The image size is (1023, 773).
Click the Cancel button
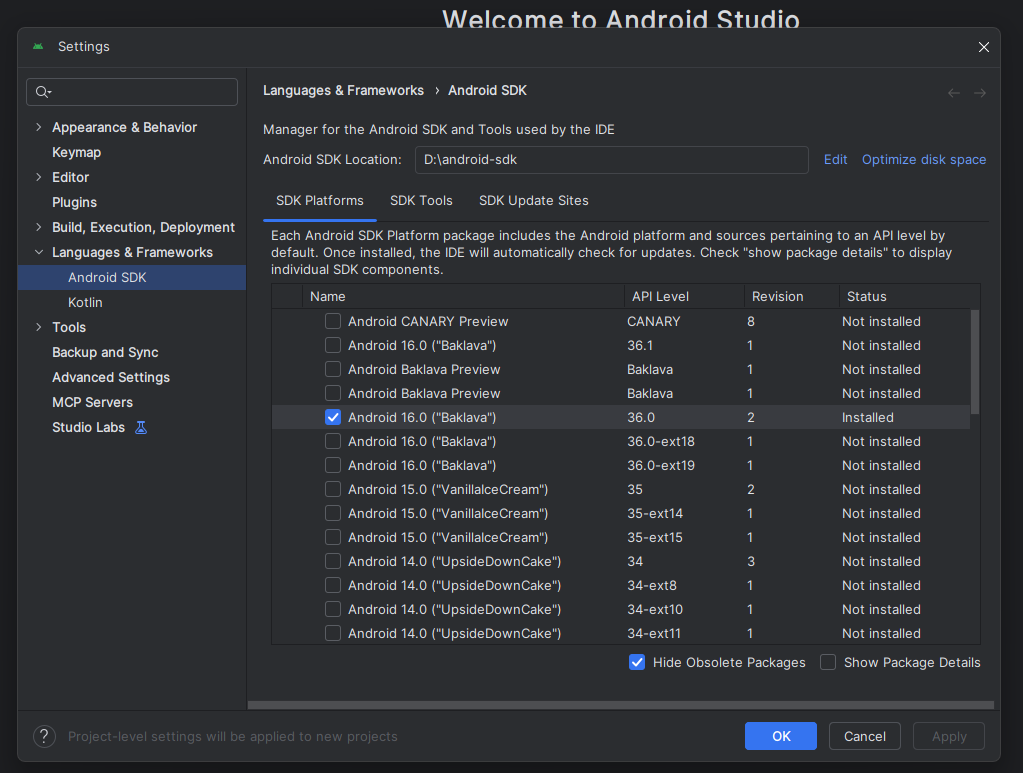tap(864, 736)
